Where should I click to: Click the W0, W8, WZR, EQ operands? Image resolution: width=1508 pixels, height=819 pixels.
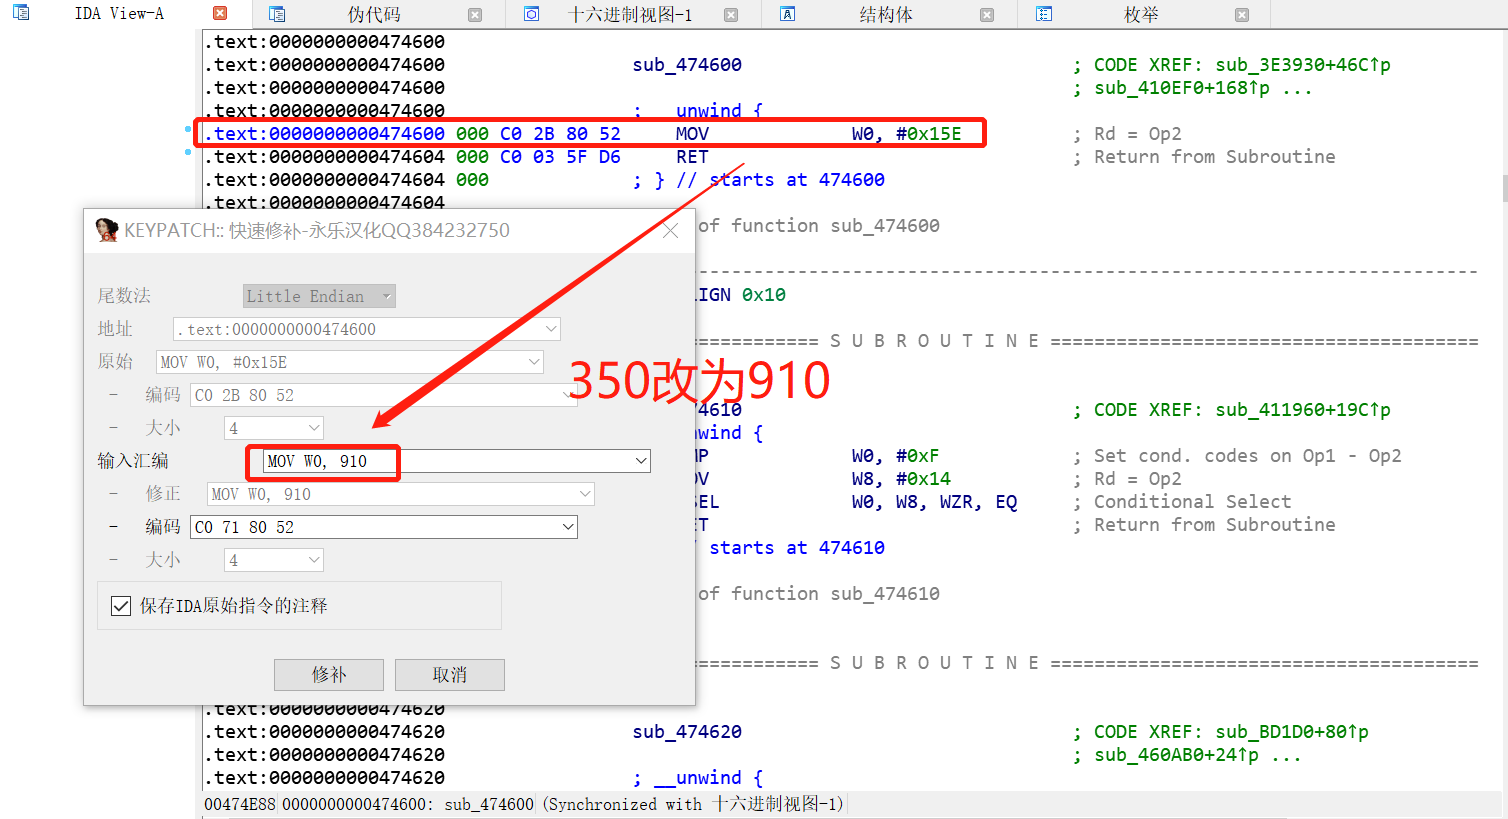935,502
